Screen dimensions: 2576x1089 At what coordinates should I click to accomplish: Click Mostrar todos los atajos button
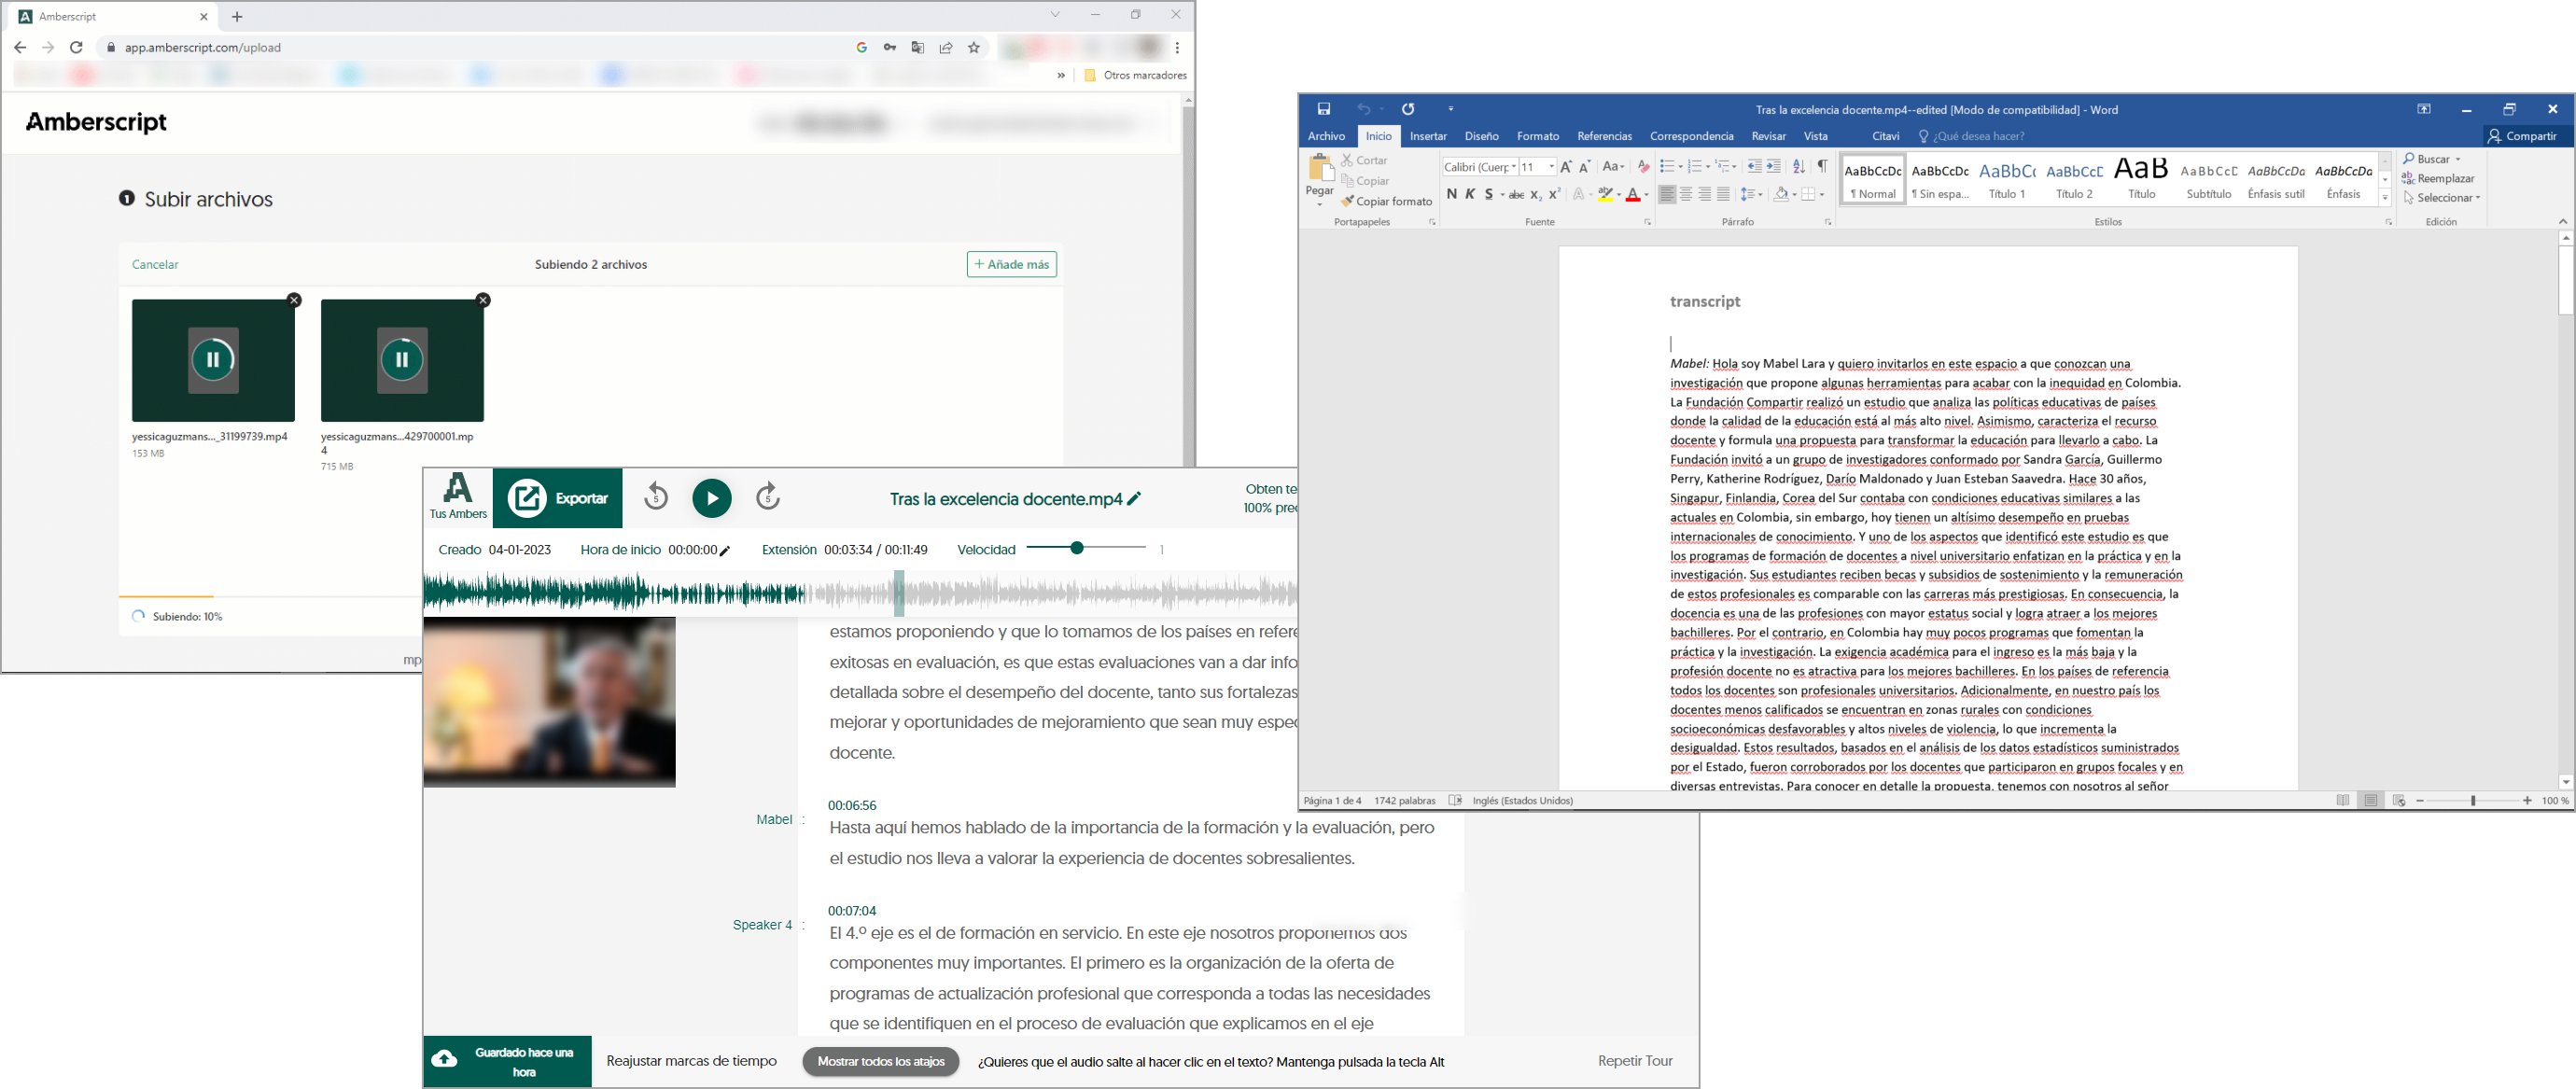pos(881,1061)
